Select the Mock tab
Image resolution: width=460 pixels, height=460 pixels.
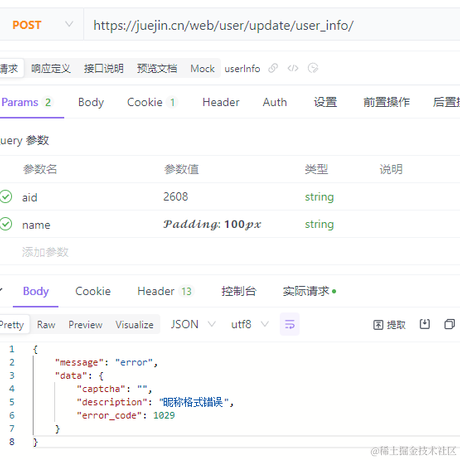pyautogui.click(x=202, y=69)
